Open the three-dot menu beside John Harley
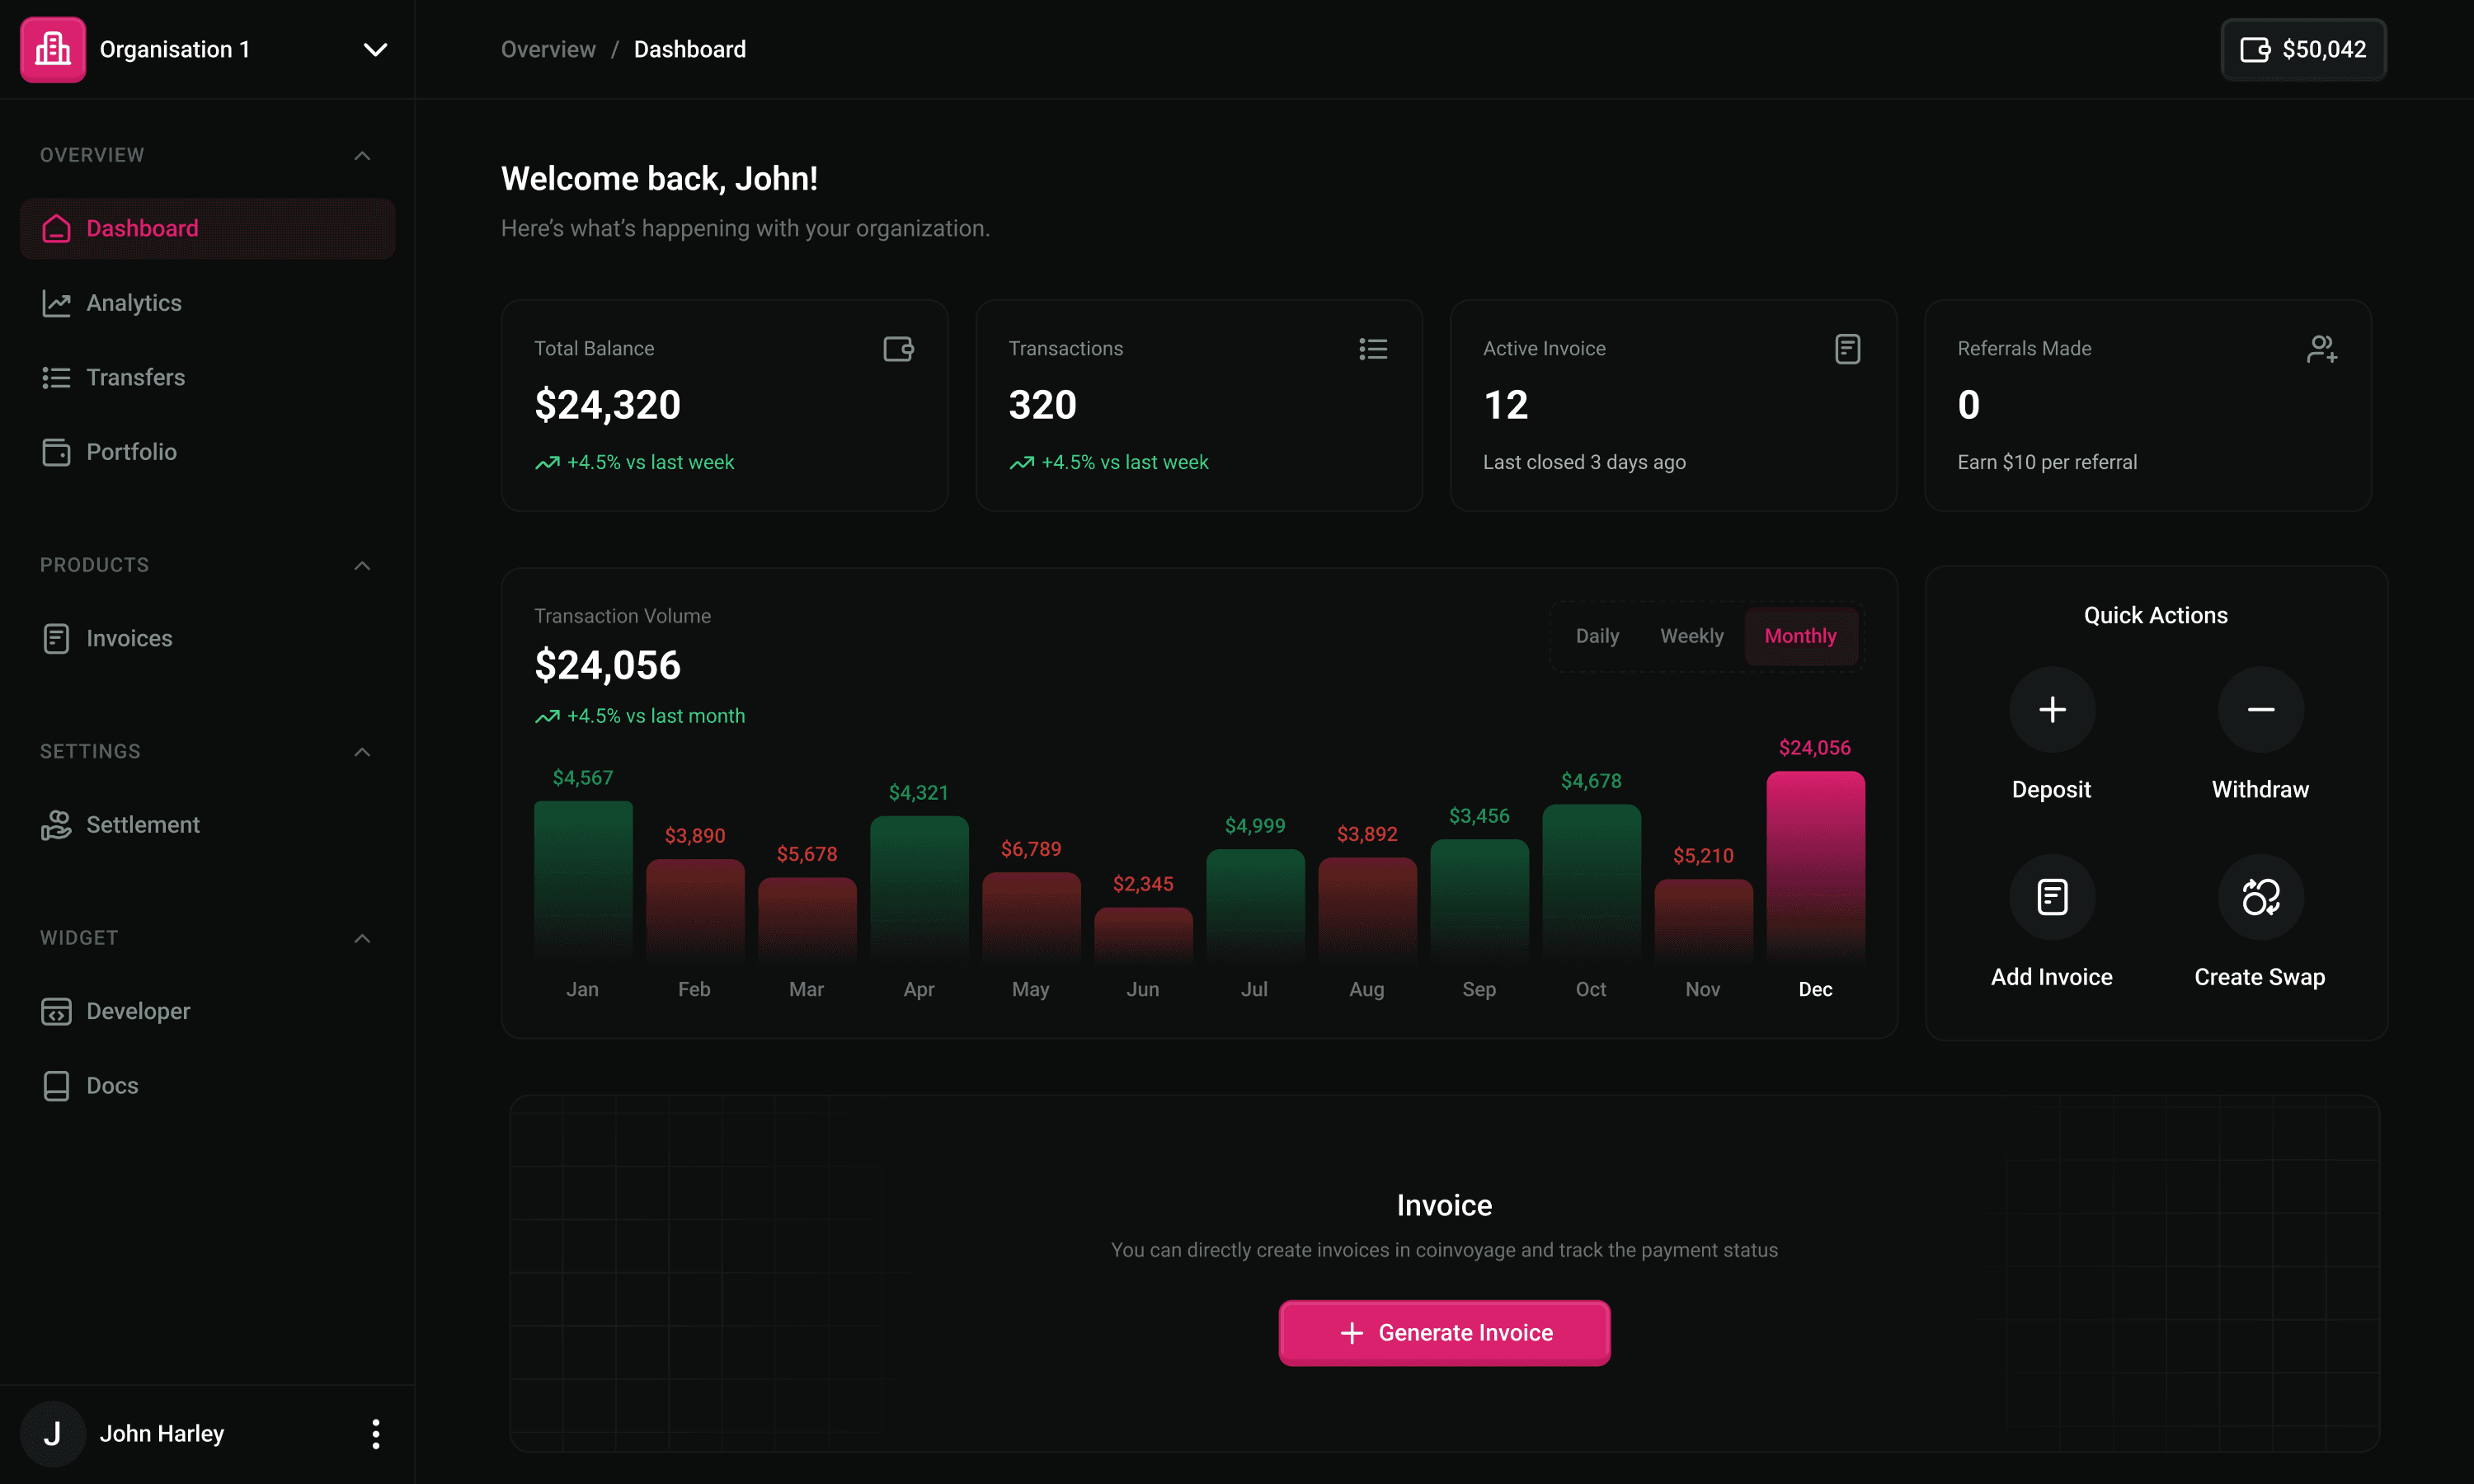The width and height of the screenshot is (2474, 1484). (x=376, y=1433)
